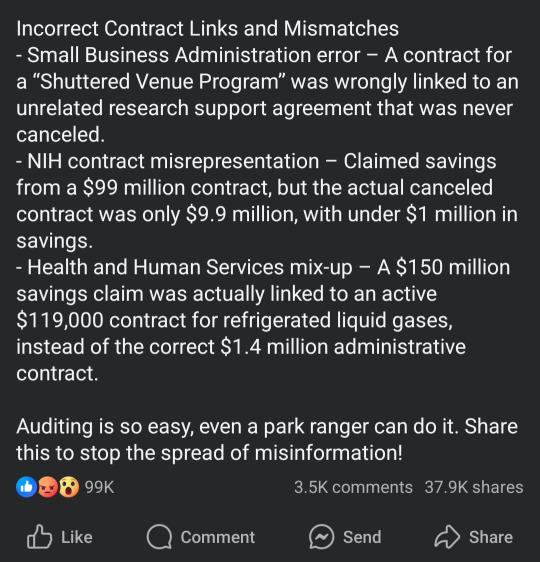Click the curved arrow Share icon

click(447, 537)
